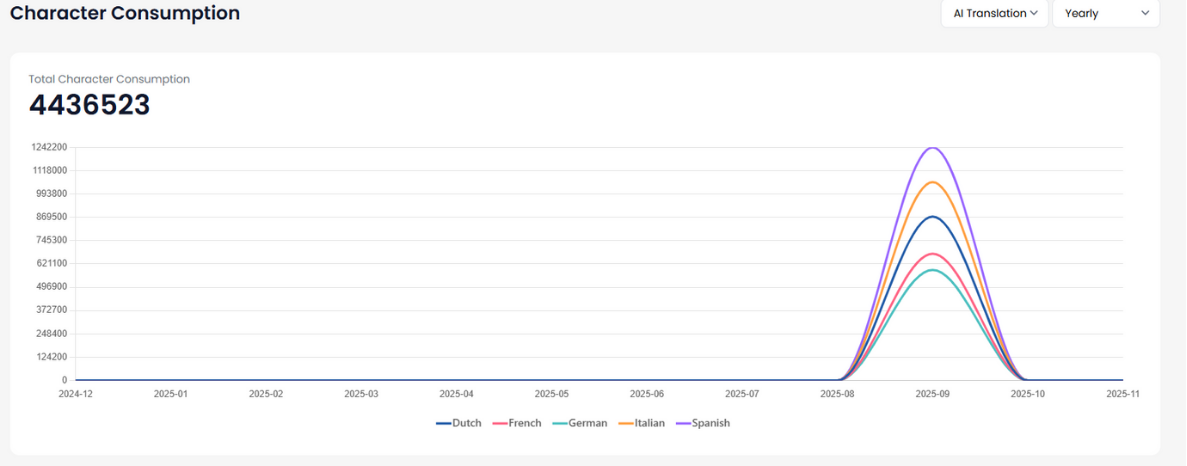1187x466 pixels.
Task: Click the pink French line peak
Action: click(x=933, y=253)
